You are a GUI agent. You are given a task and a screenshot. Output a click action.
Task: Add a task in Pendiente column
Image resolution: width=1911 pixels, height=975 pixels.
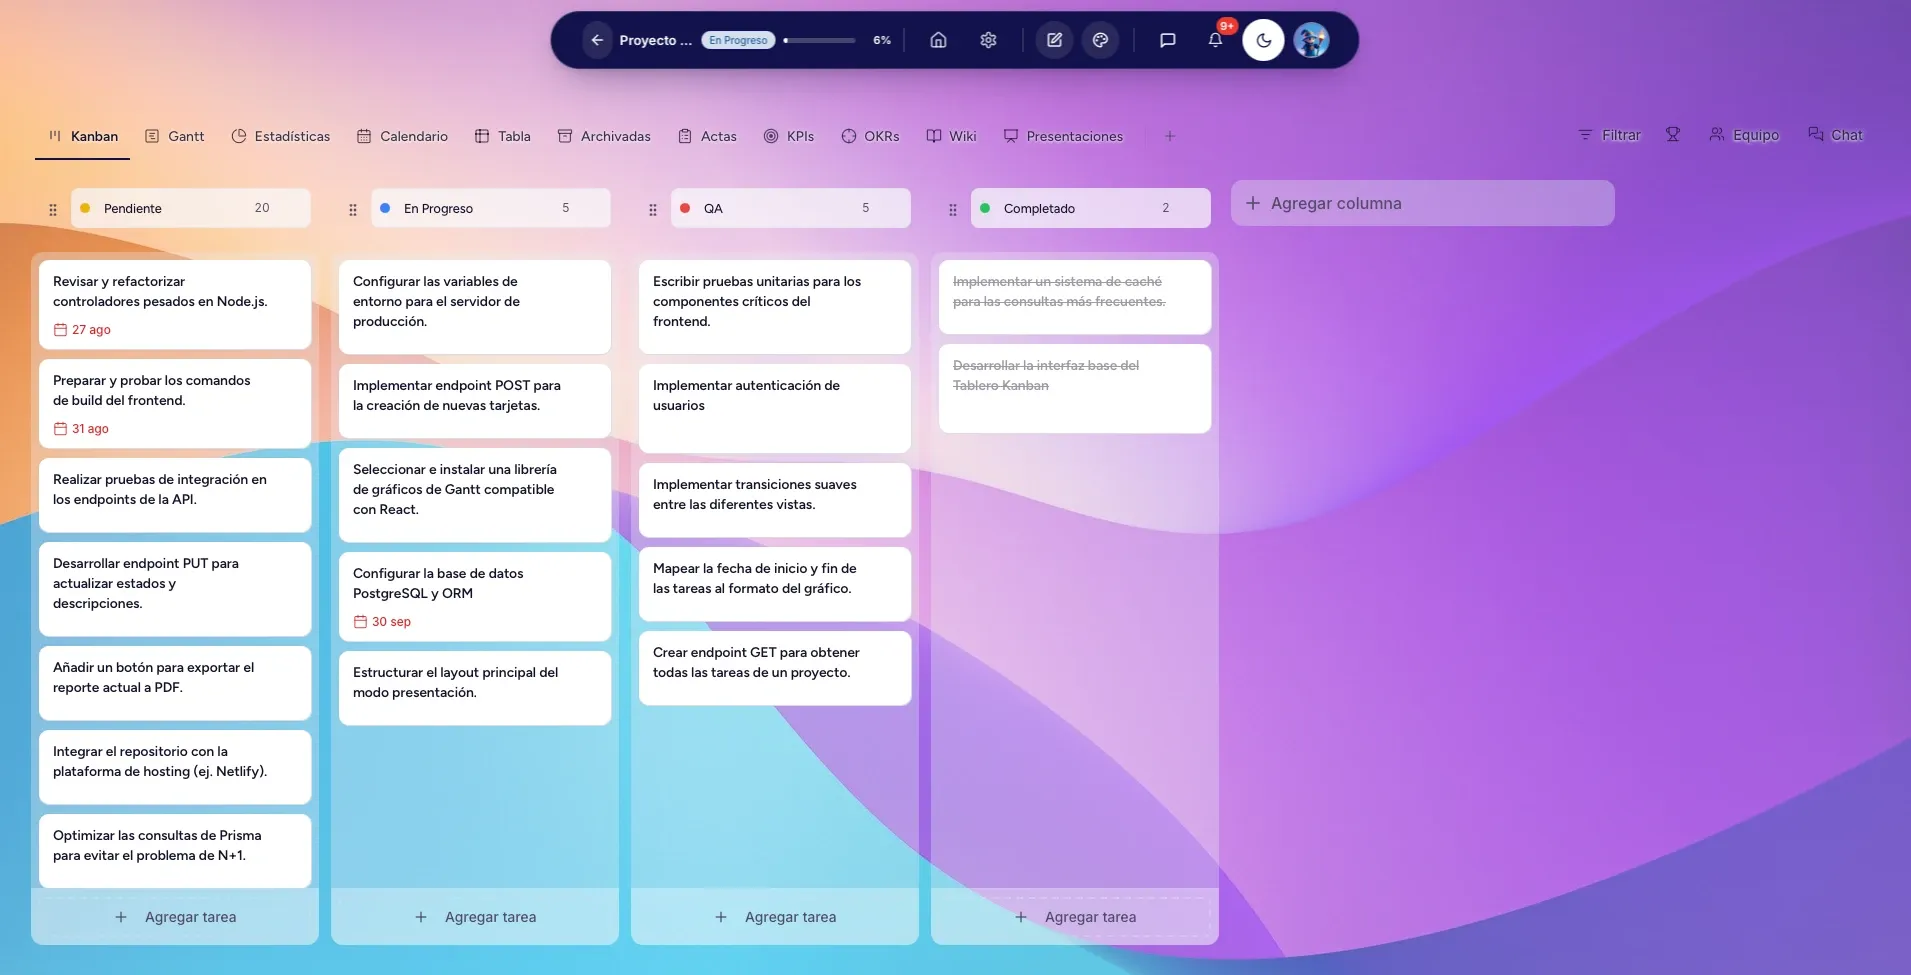pyautogui.click(x=175, y=917)
